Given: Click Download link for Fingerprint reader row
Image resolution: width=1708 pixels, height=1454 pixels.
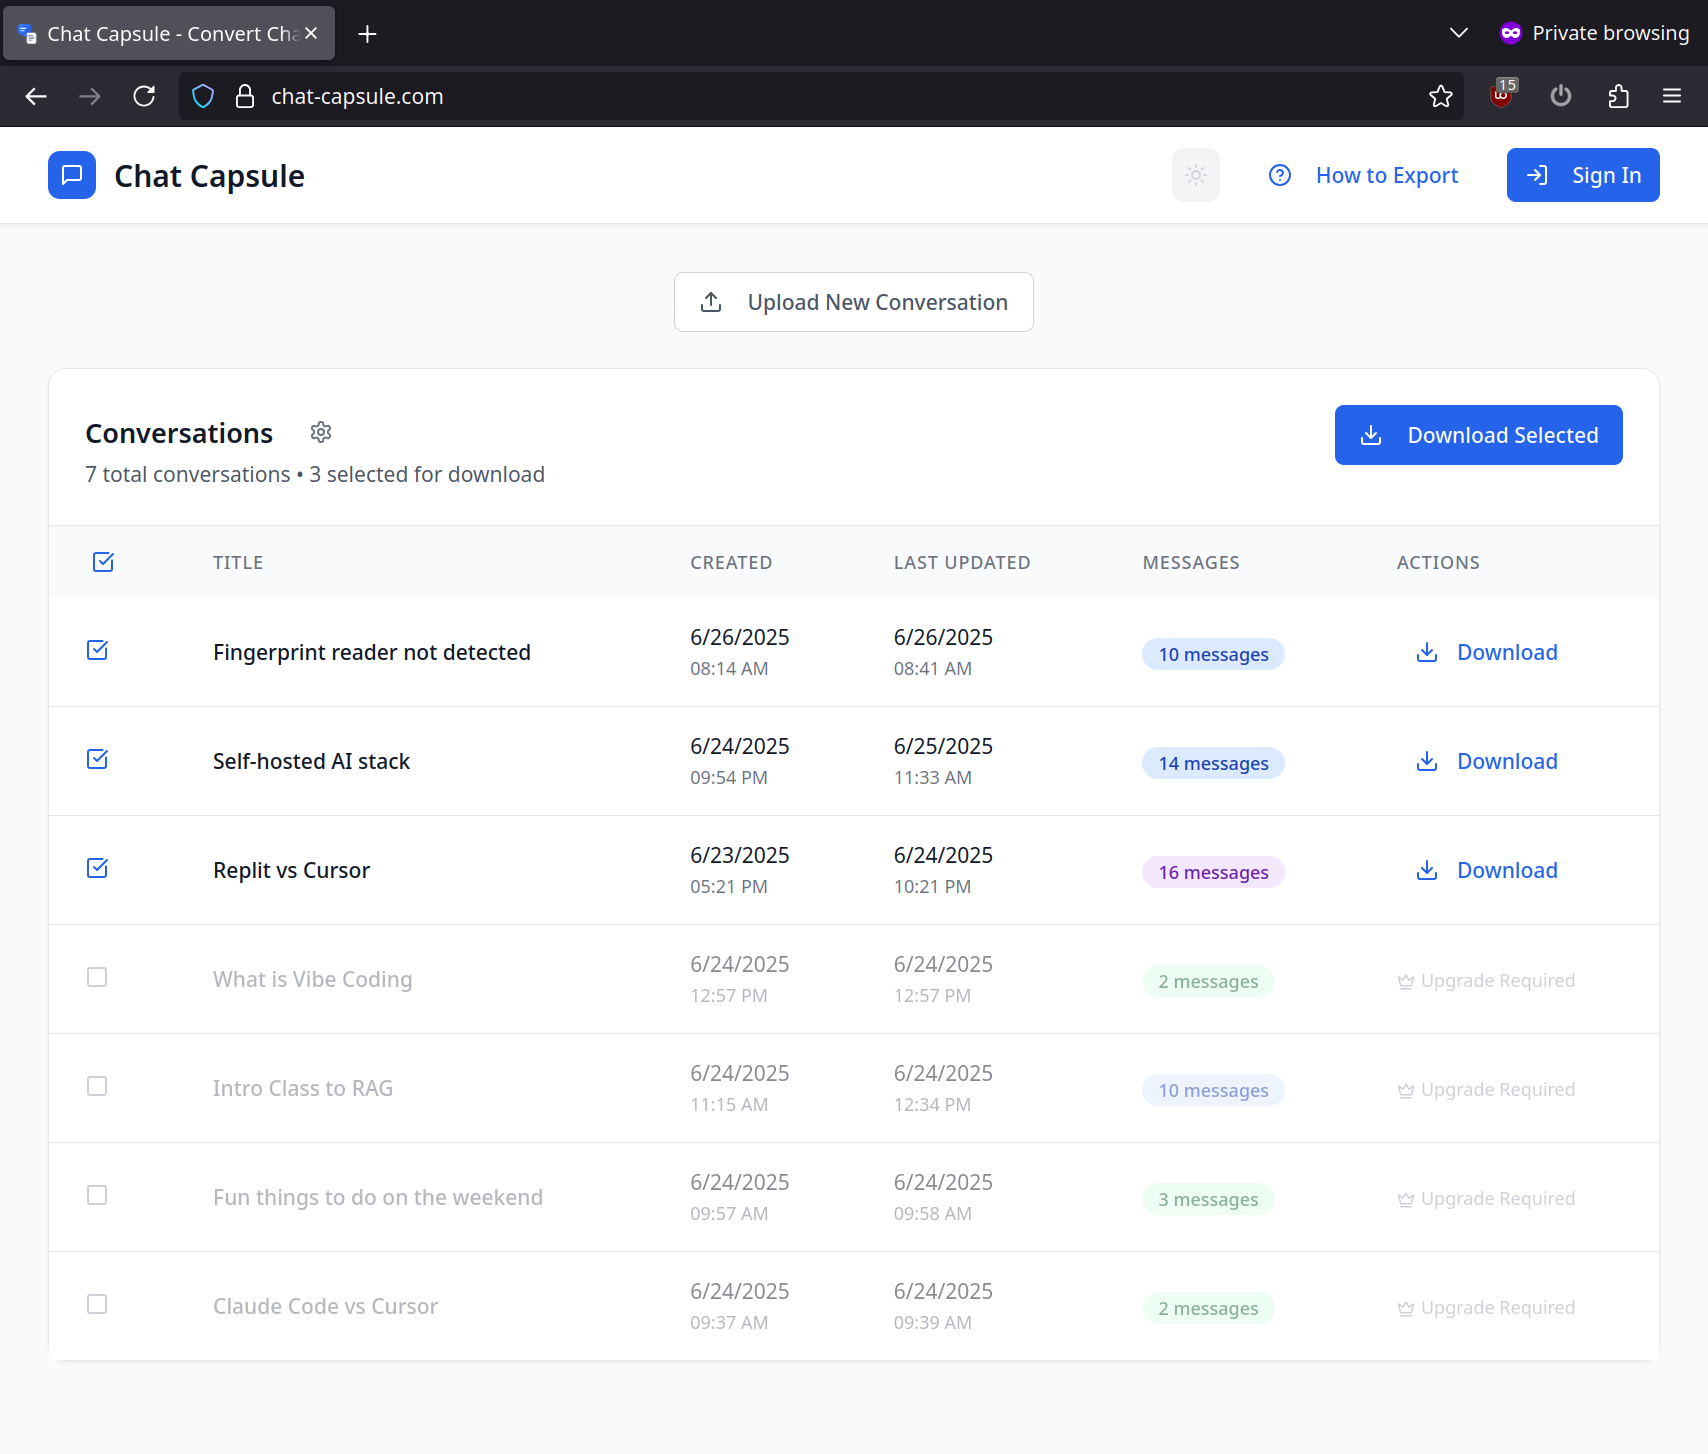Looking at the screenshot, I should [x=1507, y=652].
